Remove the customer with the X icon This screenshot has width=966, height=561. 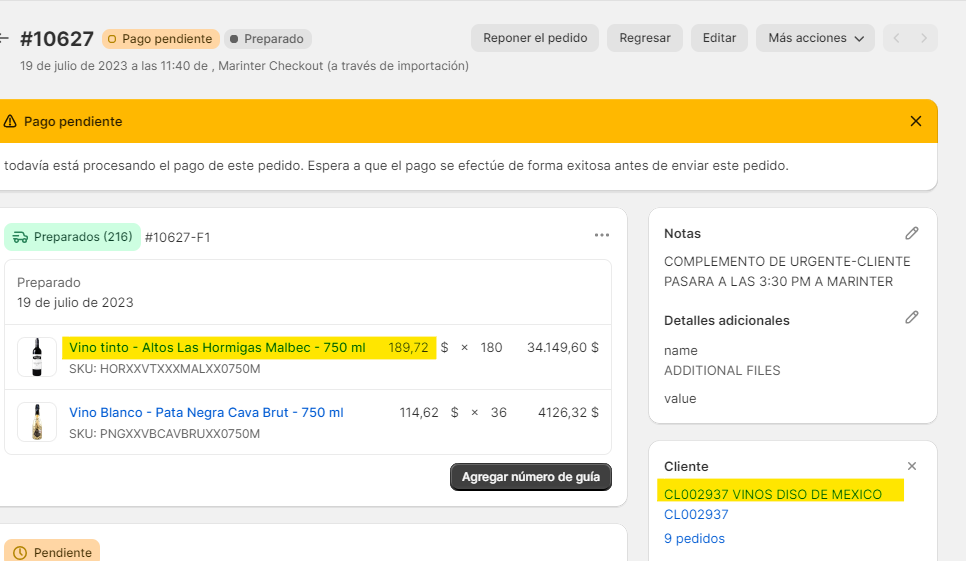(911, 466)
